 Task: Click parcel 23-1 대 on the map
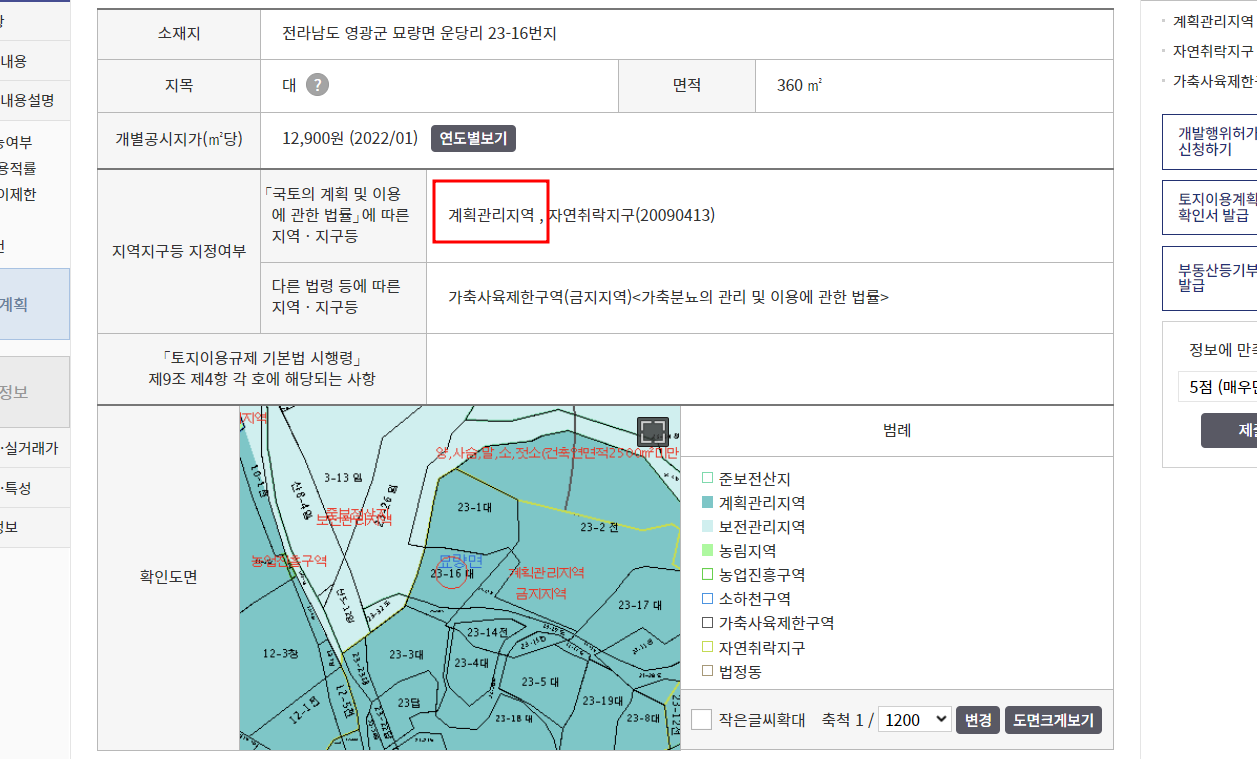tap(475, 507)
